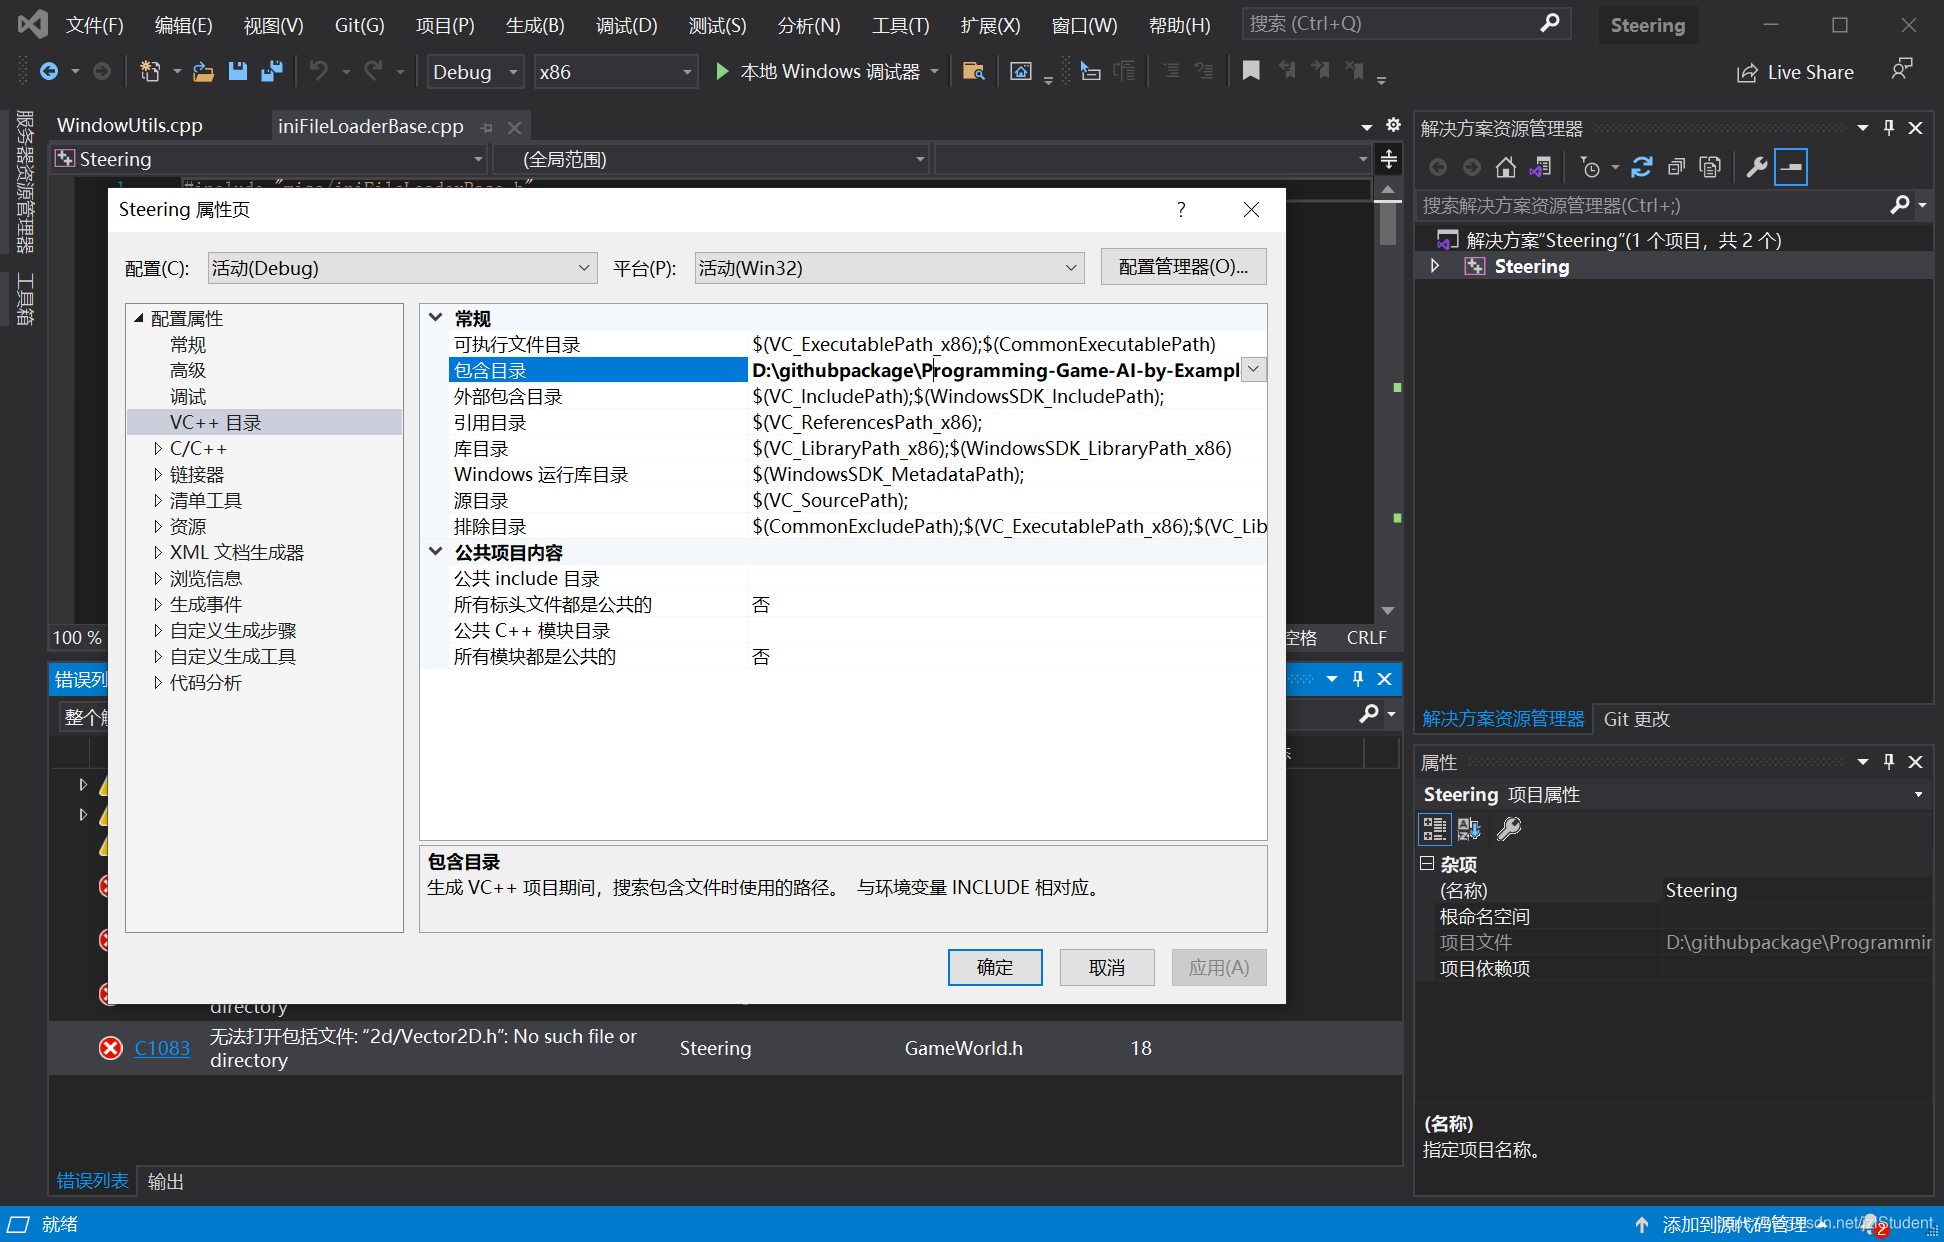Expand the C/C++ configuration tree item
The width and height of the screenshot is (1944, 1242).
[160, 449]
